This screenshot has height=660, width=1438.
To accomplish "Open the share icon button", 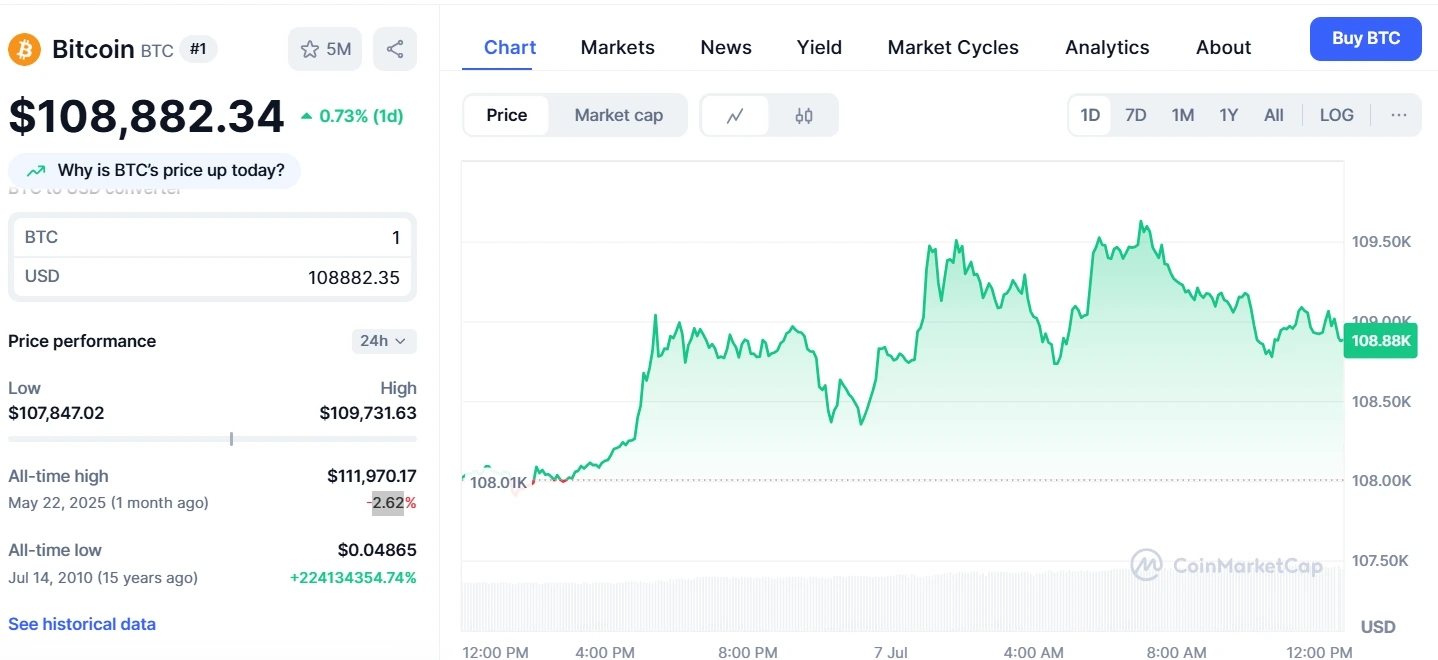I will [395, 49].
